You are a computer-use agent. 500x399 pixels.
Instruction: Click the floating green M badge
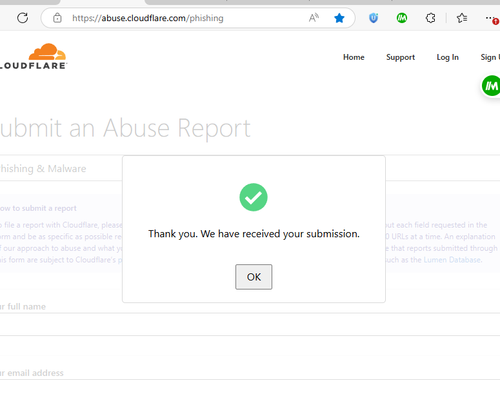(x=491, y=86)
